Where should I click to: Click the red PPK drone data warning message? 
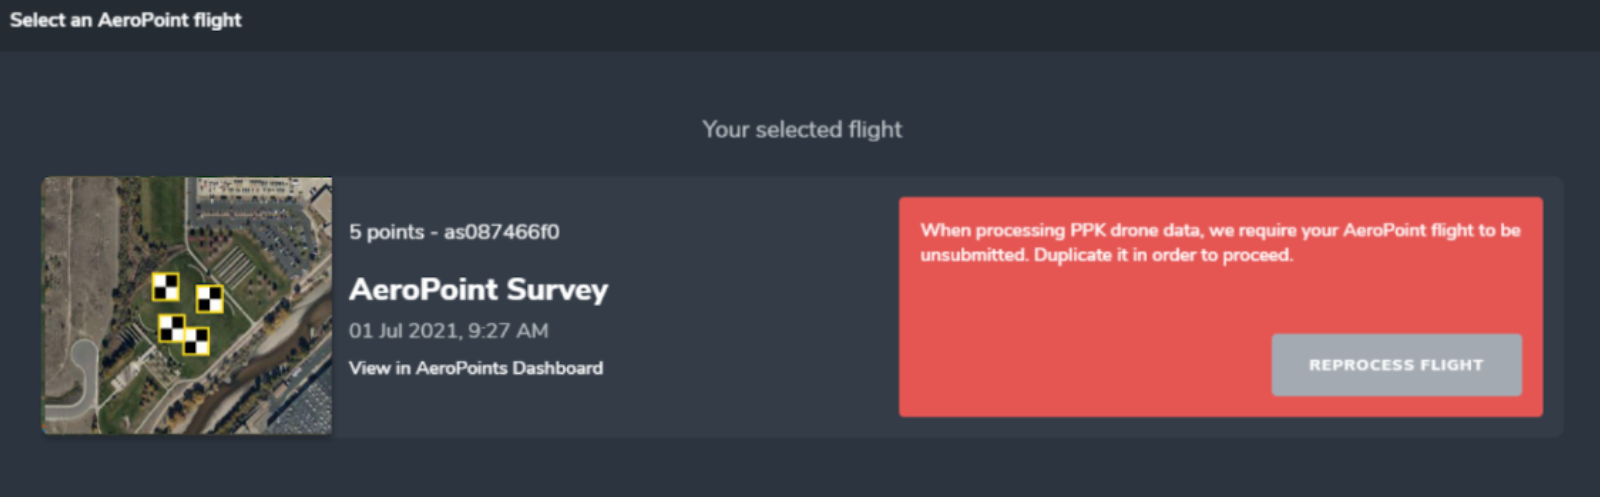coord(1219,243)
